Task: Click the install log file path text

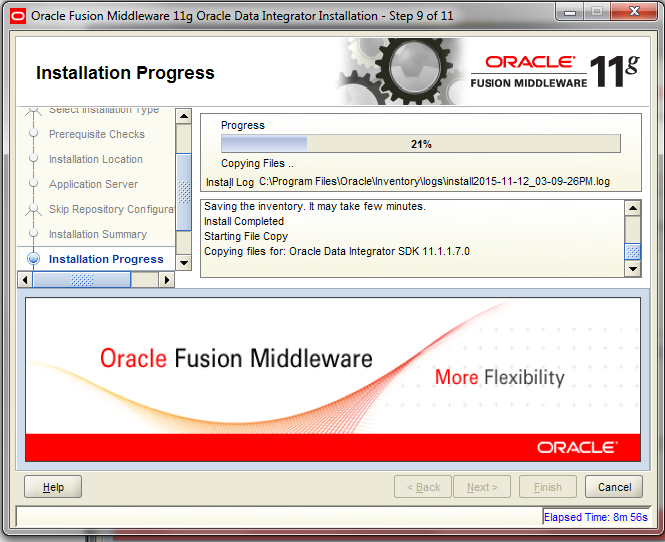Action: (434, 182)
